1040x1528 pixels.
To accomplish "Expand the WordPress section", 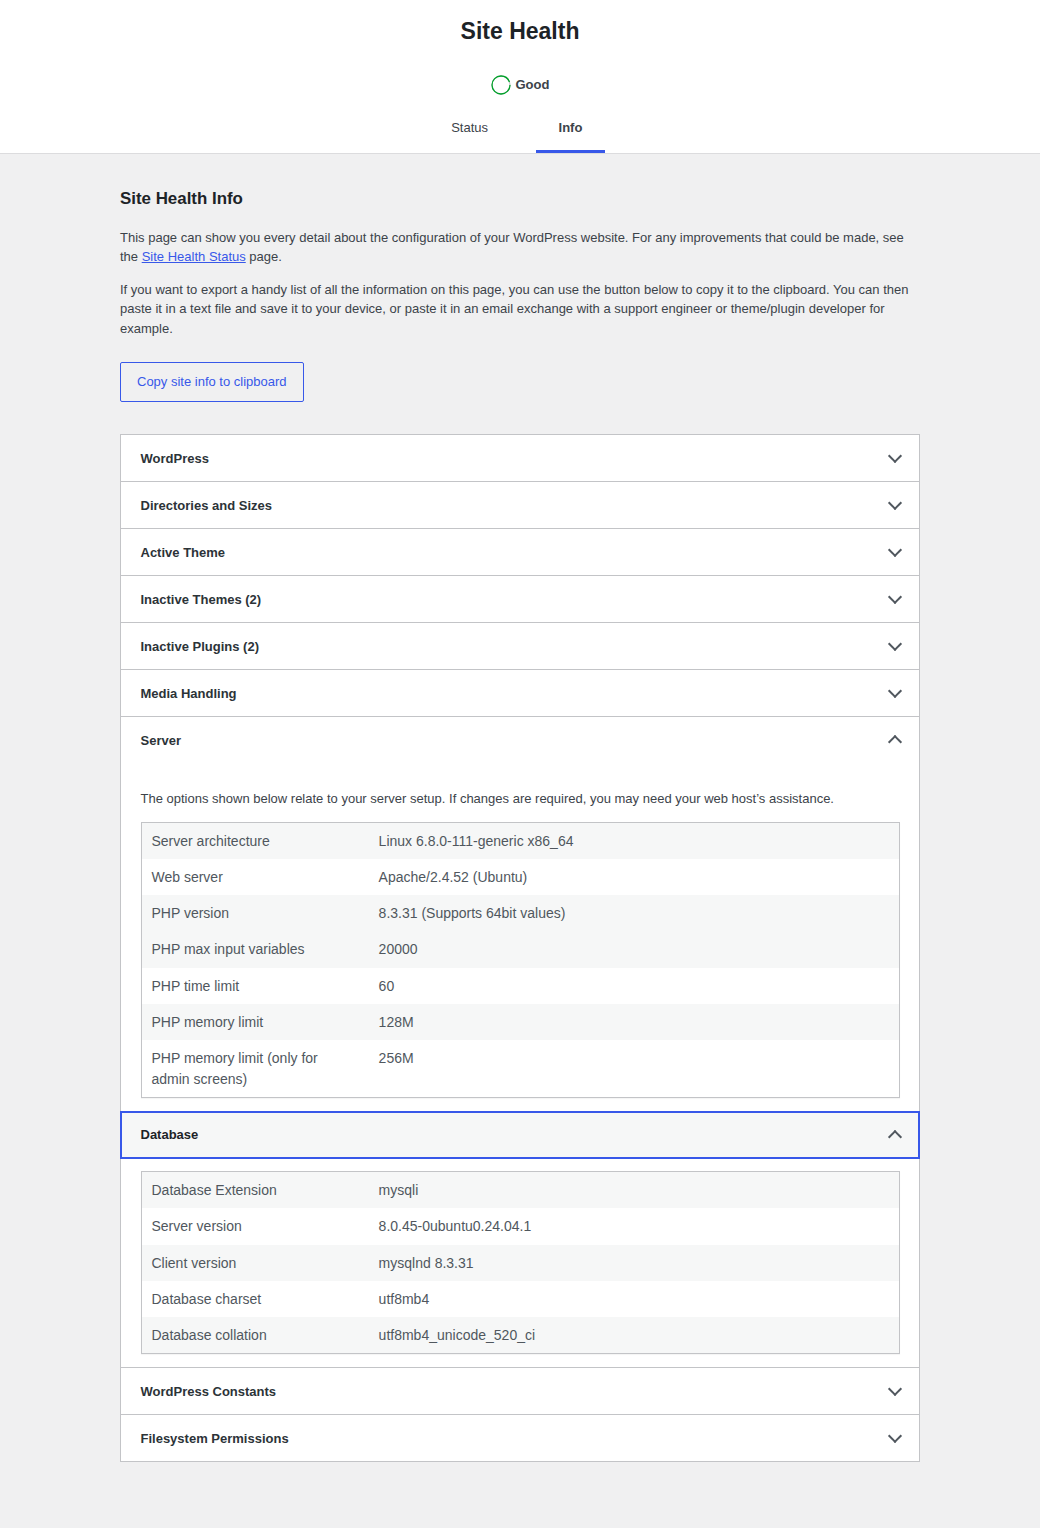I will tap(520, 459).
